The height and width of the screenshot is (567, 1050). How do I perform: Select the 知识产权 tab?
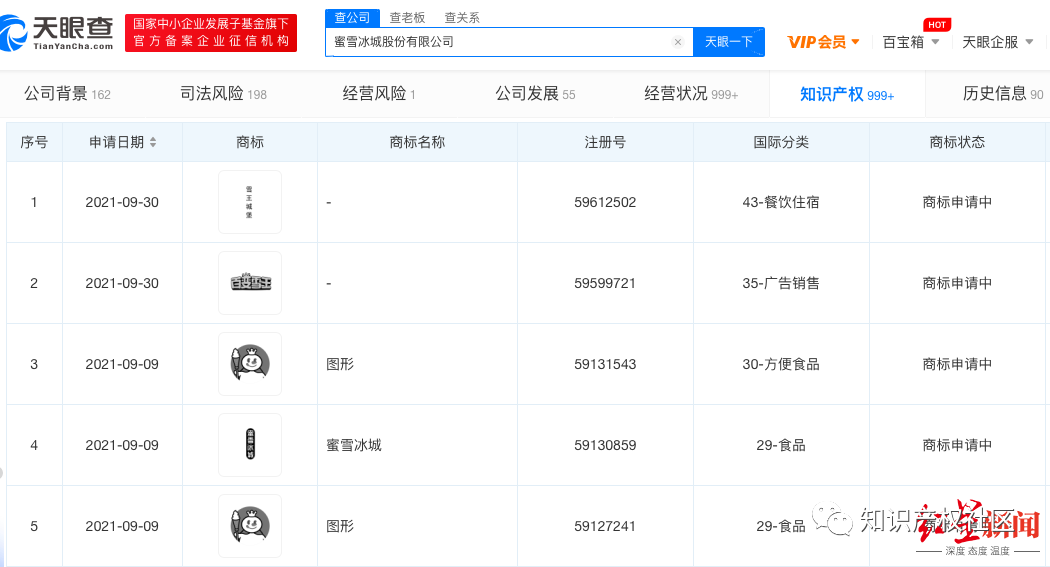pyautogui.click(x=846, y=94)
